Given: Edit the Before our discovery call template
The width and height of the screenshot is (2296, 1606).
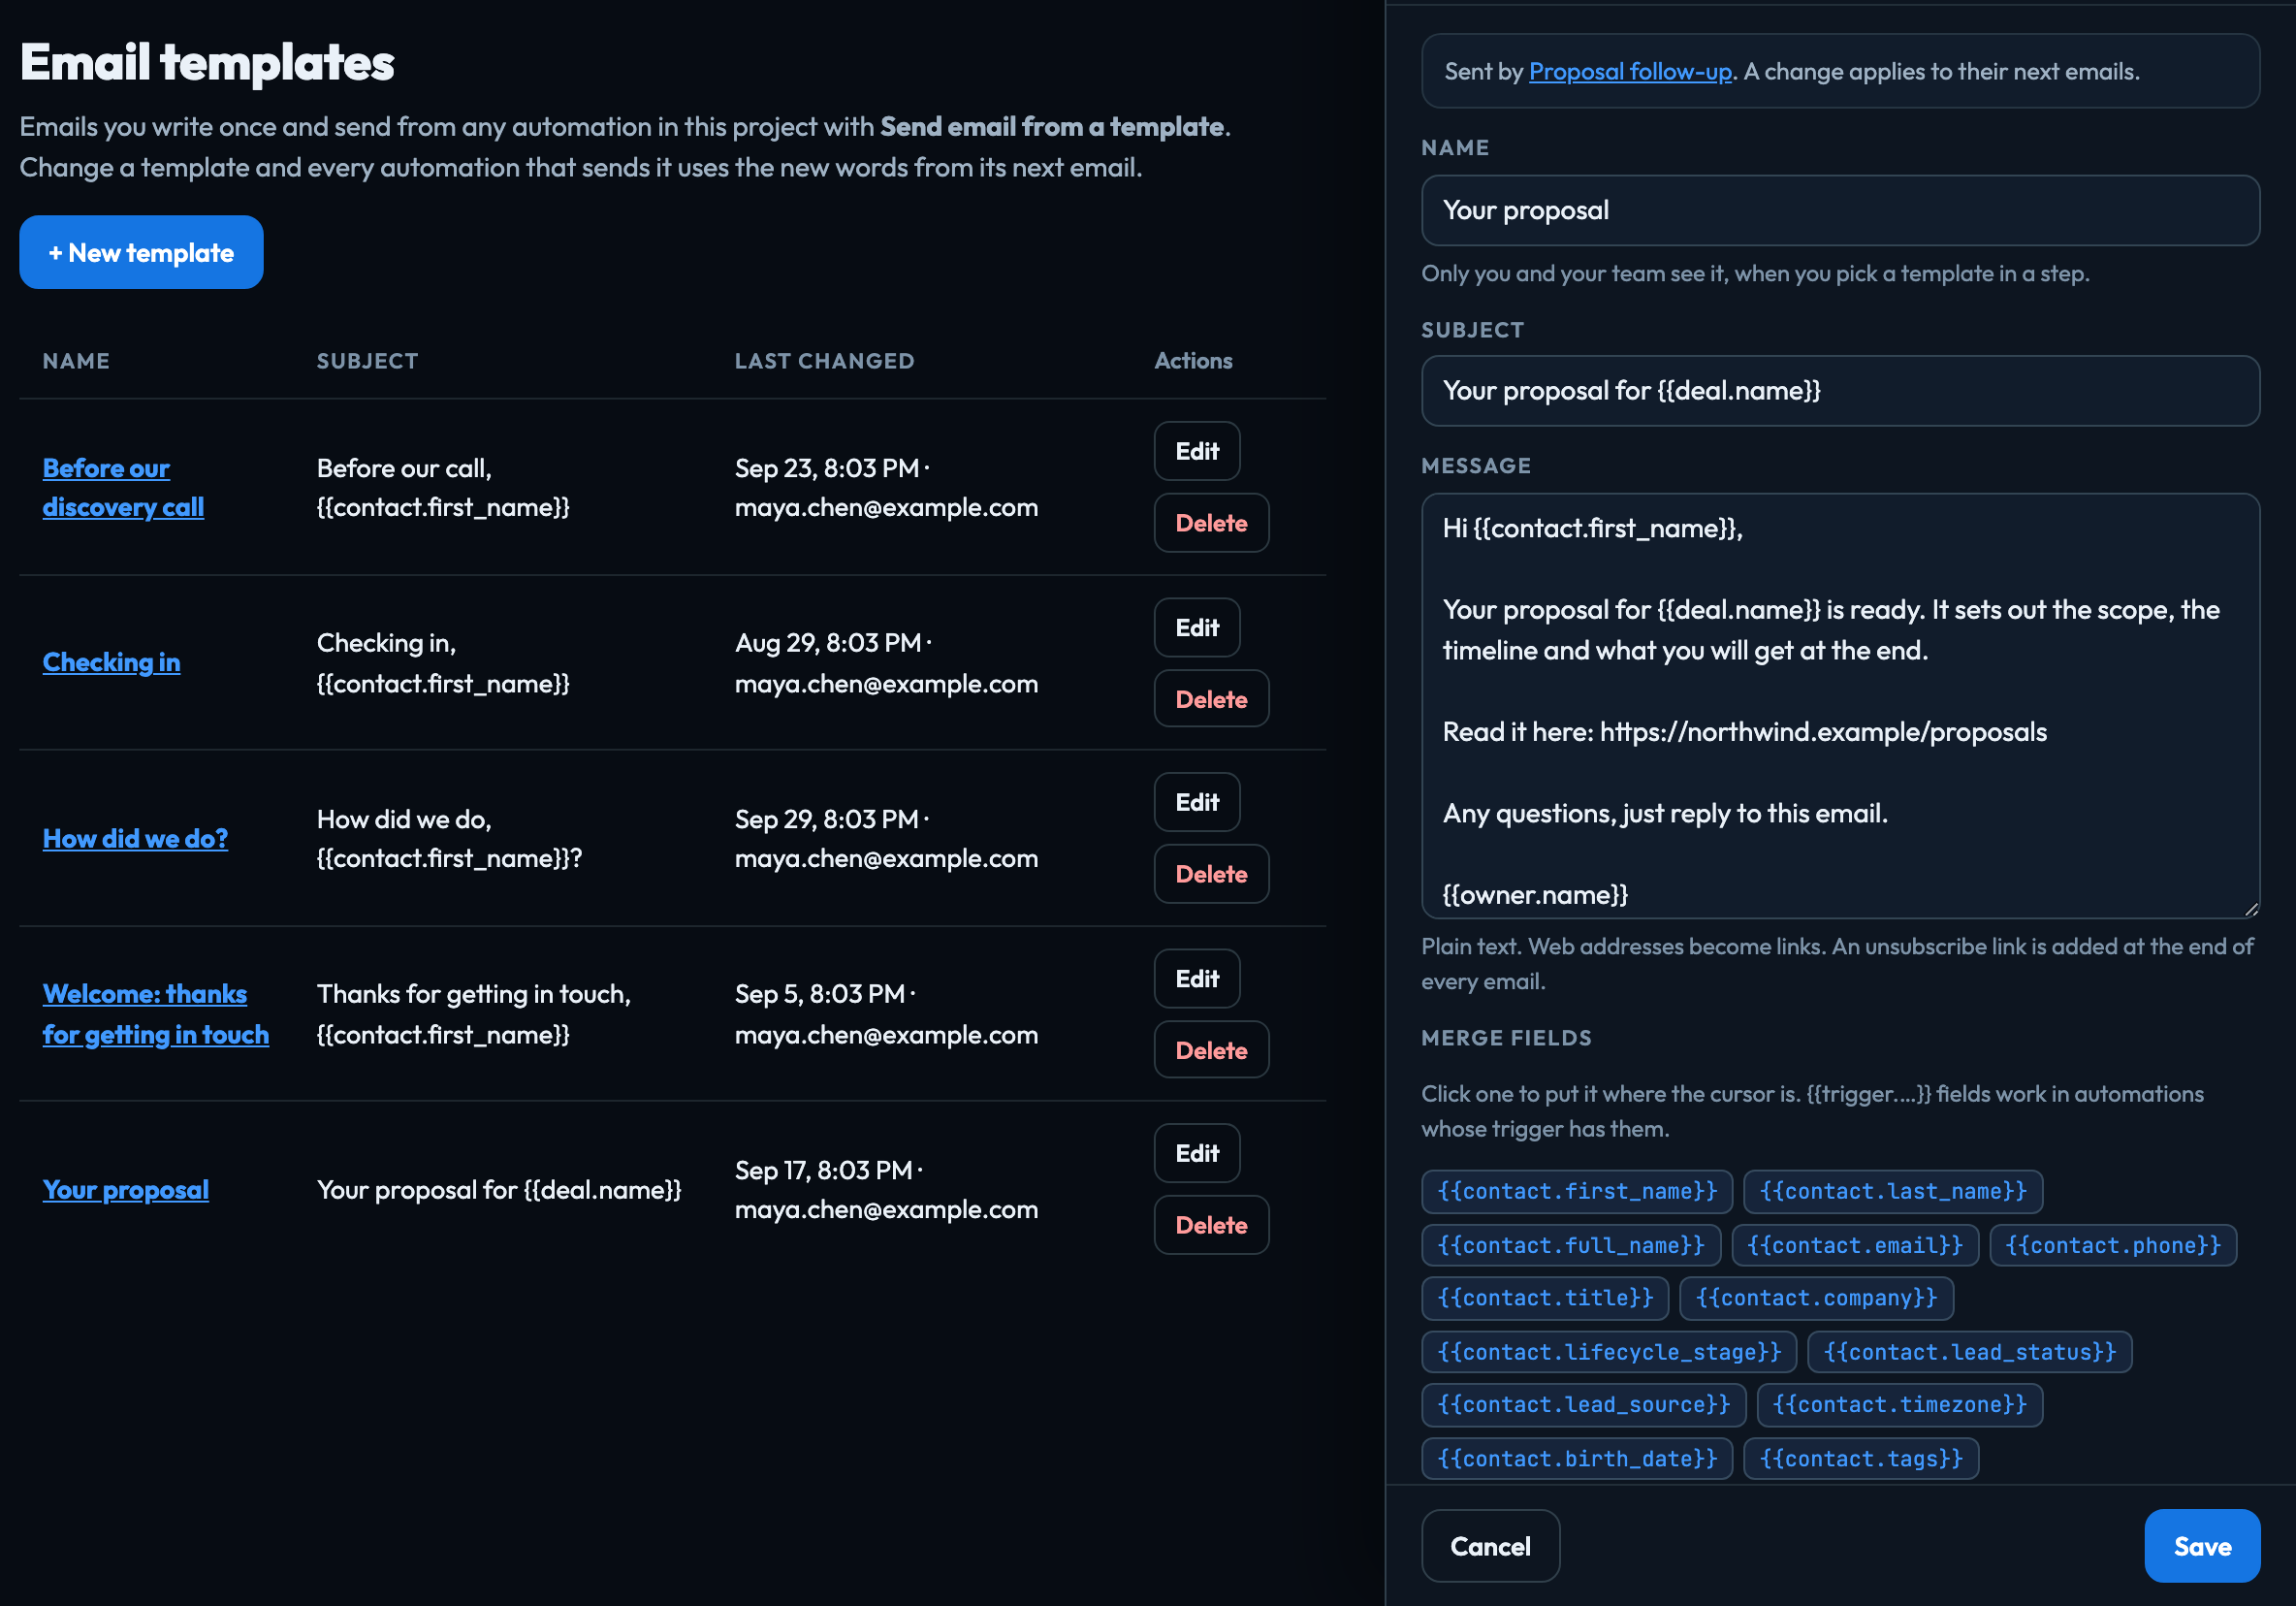Looking at the screenshot, I should point(1196,451).
